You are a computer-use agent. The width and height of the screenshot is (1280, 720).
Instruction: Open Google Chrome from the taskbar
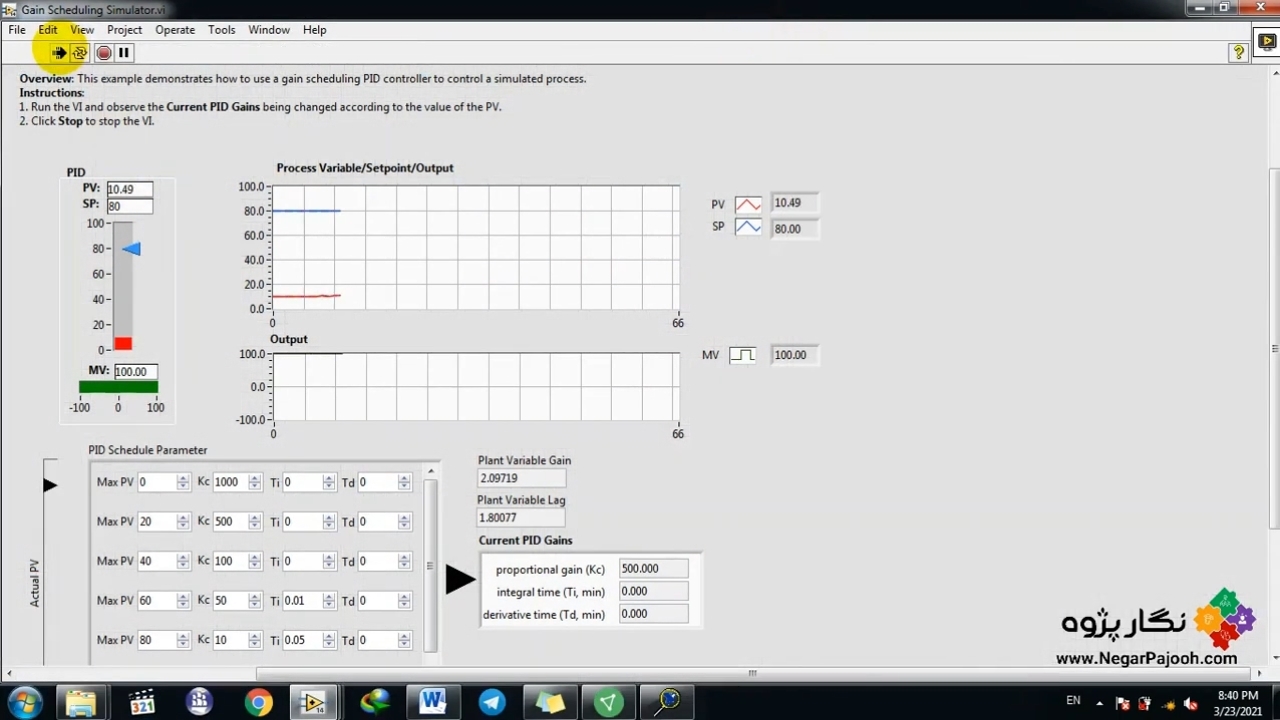pyautogui.click(x=259, y=702)
